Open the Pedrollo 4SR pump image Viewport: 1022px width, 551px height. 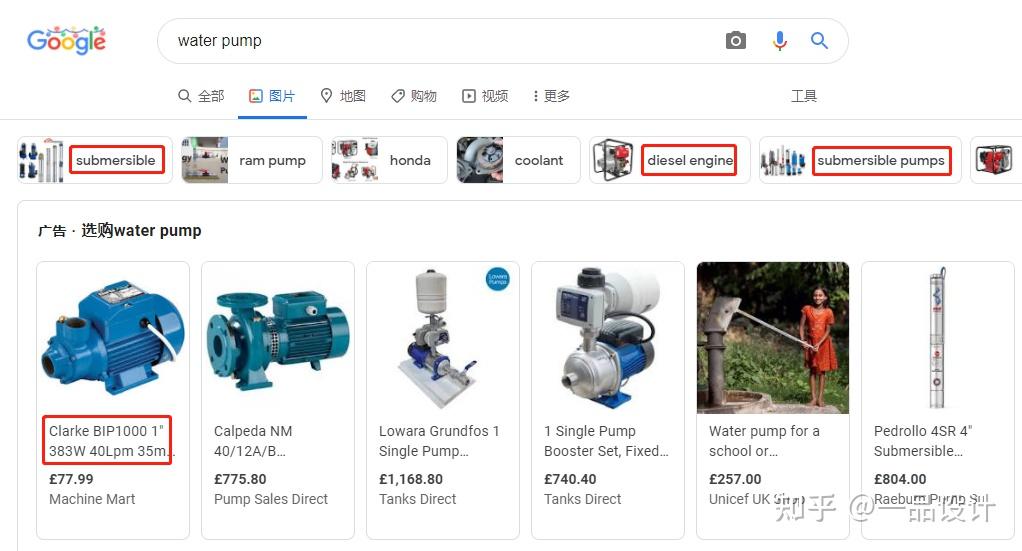pyautogui.click(x=937, y=338)
